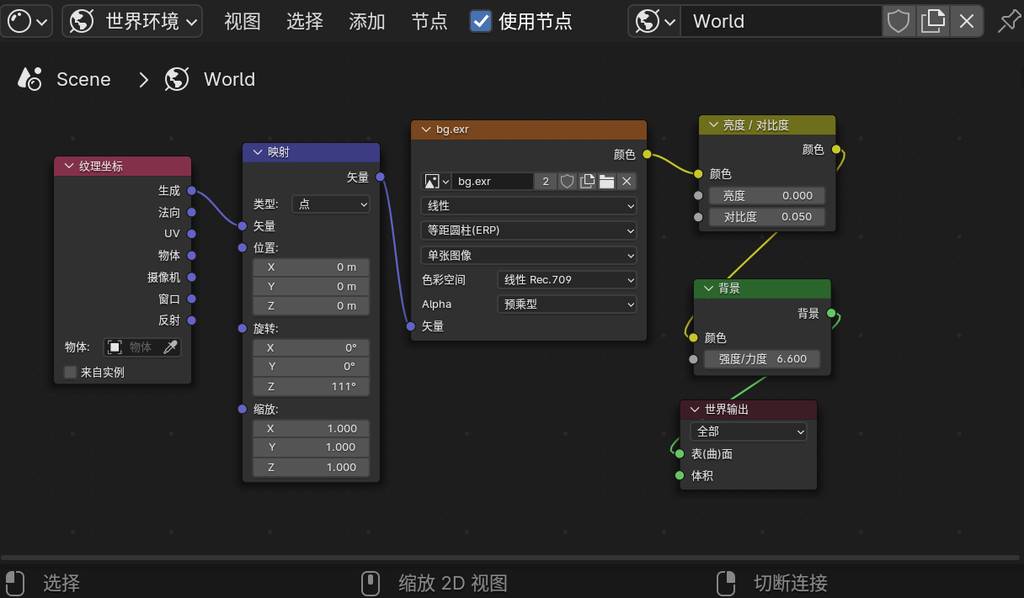Viewport: 1024px width, 598px height.
Task: Open the bg.exr image folder icon
Action: click(606, 181)
